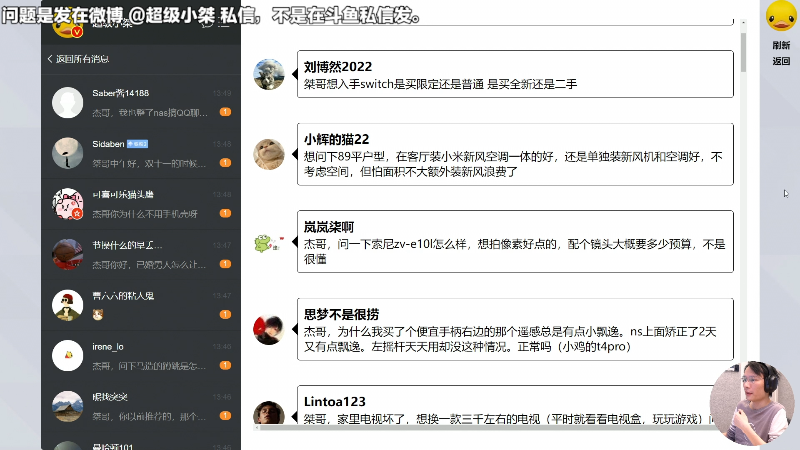Select username 岚岚柒啊

(x=329, y=227)
